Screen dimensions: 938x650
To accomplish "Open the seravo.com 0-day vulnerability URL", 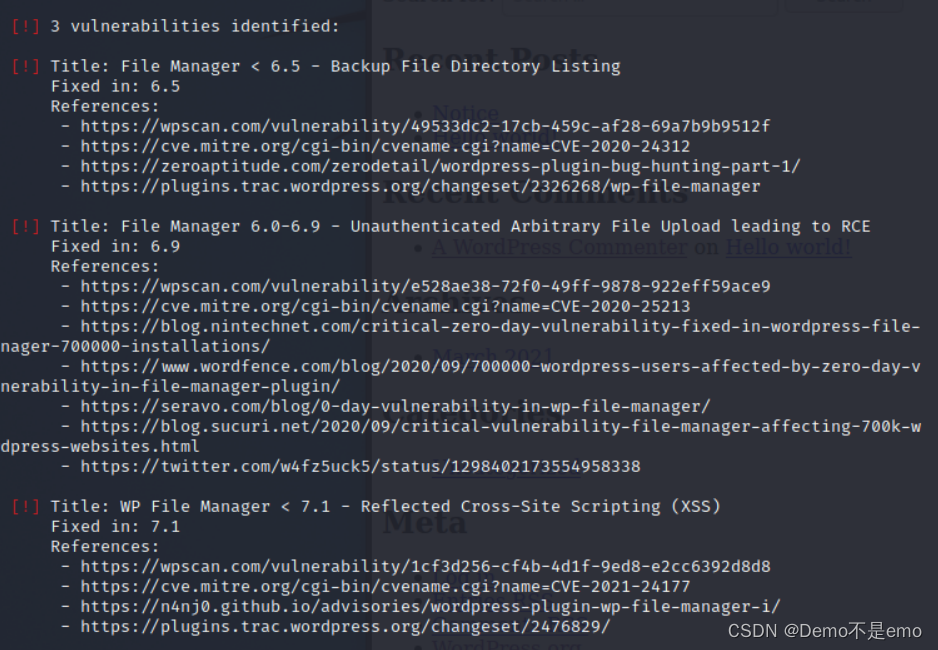I will pyautogui.click(x=395, y=407).
